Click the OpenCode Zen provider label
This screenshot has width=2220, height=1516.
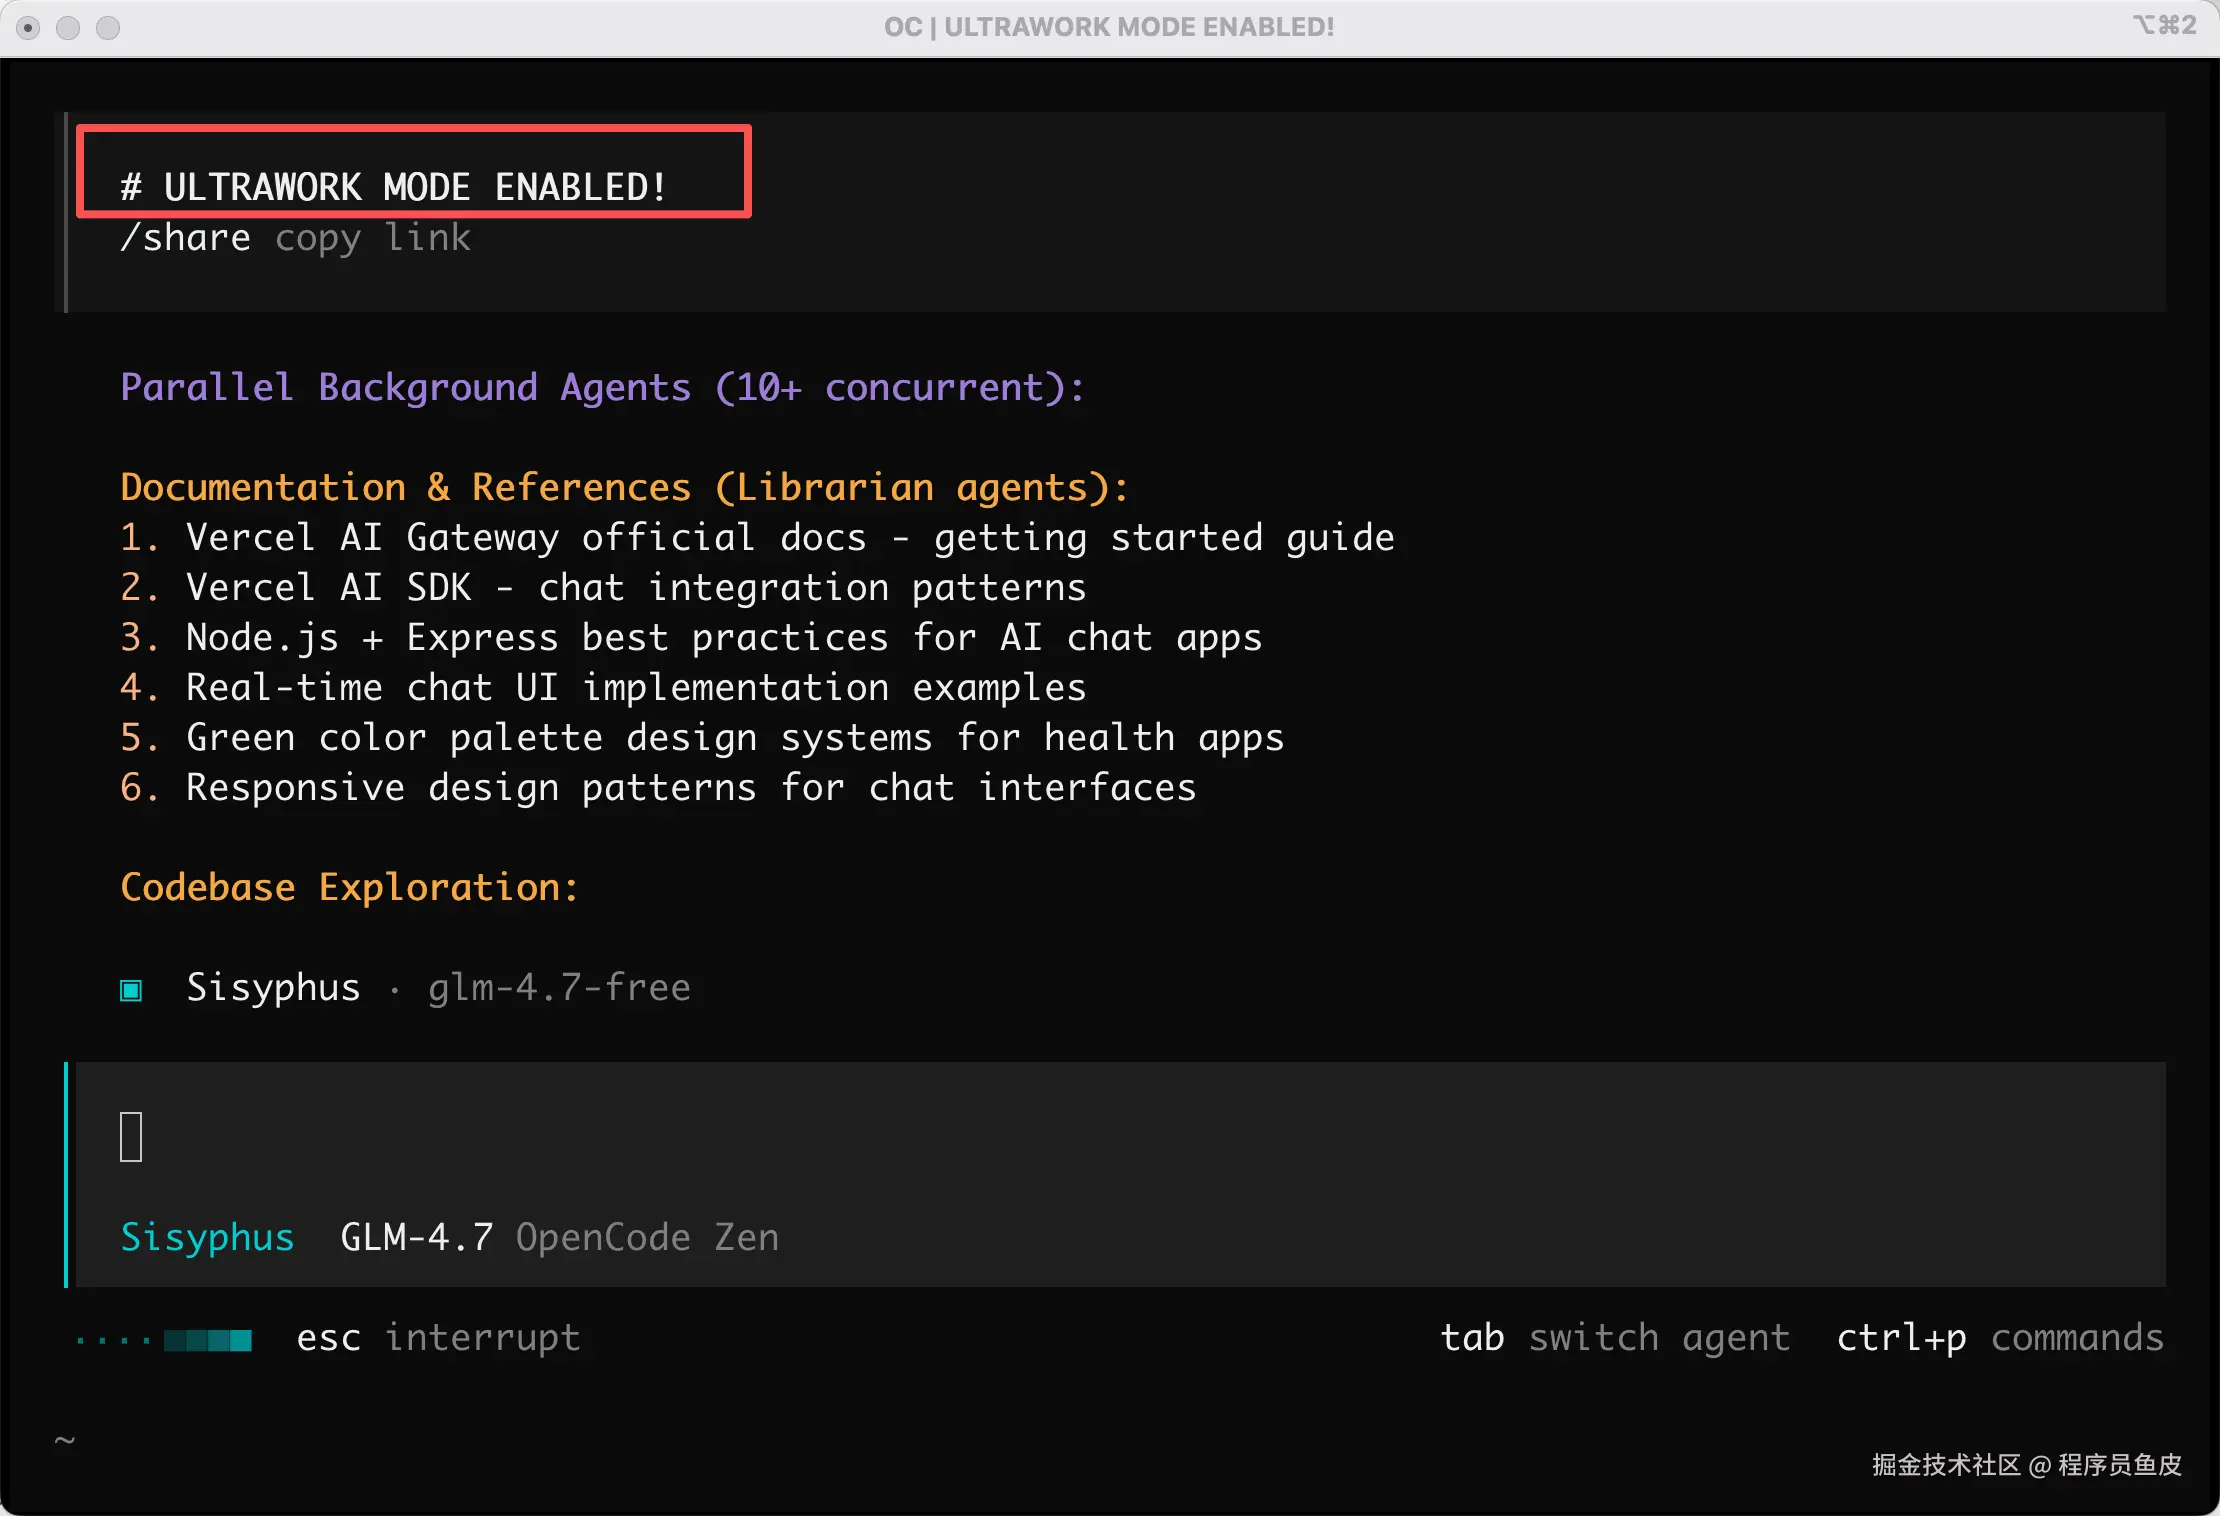(647, 1238)
